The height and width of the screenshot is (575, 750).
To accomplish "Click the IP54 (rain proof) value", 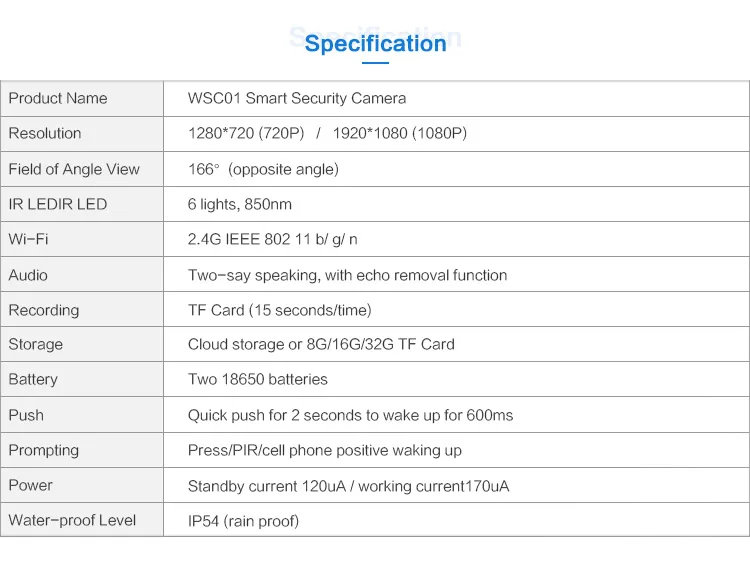I will (243, 521).
